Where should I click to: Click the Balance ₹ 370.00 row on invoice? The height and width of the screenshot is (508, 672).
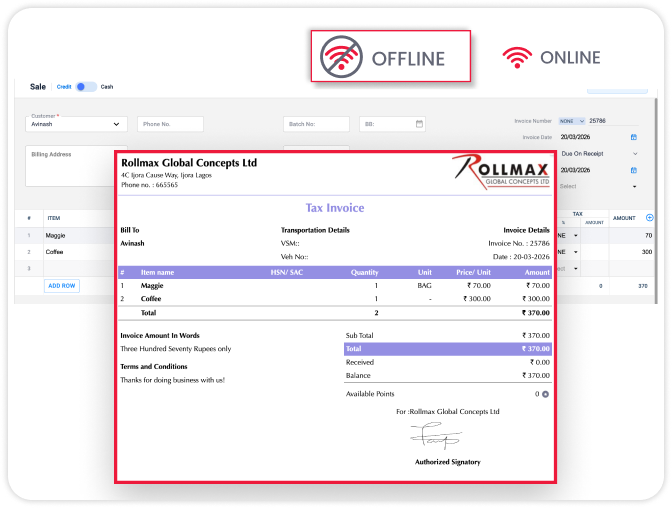447,376
